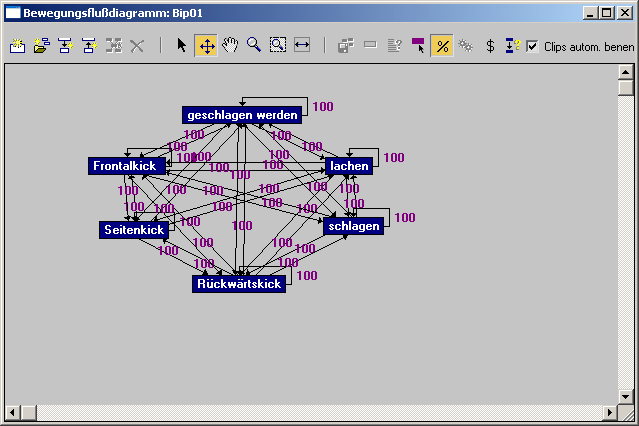Toggle the highlighted Move Clip tool
This screenshot has height=426, width=639.
tap(206, 45)
